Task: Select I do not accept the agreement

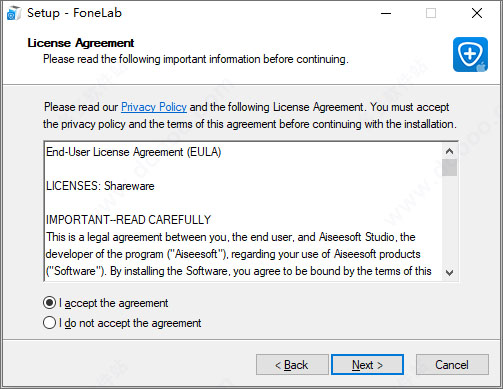Action: [122, 323]
